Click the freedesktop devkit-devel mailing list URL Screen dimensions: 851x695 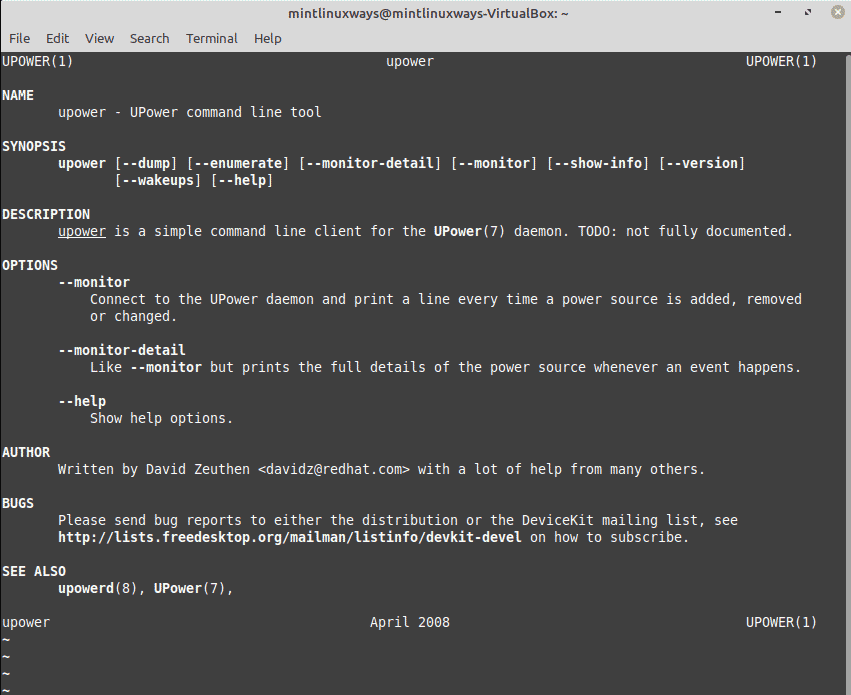coord(290,537)
